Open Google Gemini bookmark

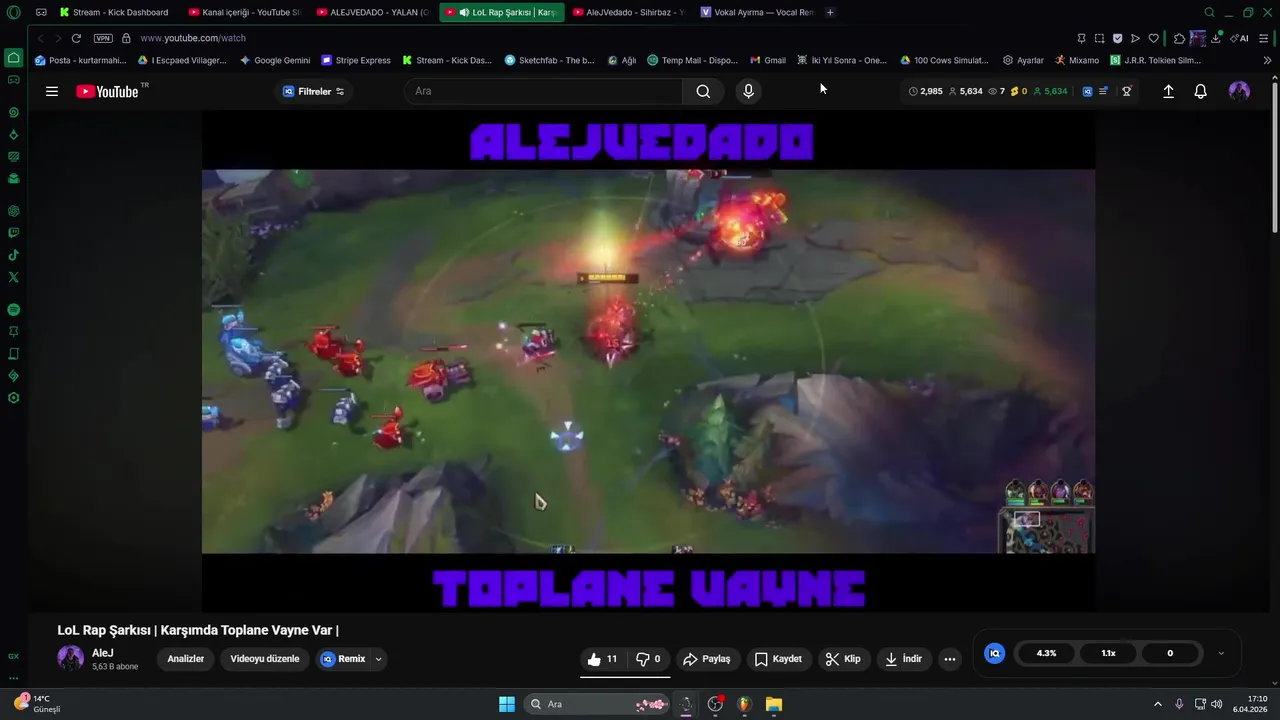click(x=274, y=60)
